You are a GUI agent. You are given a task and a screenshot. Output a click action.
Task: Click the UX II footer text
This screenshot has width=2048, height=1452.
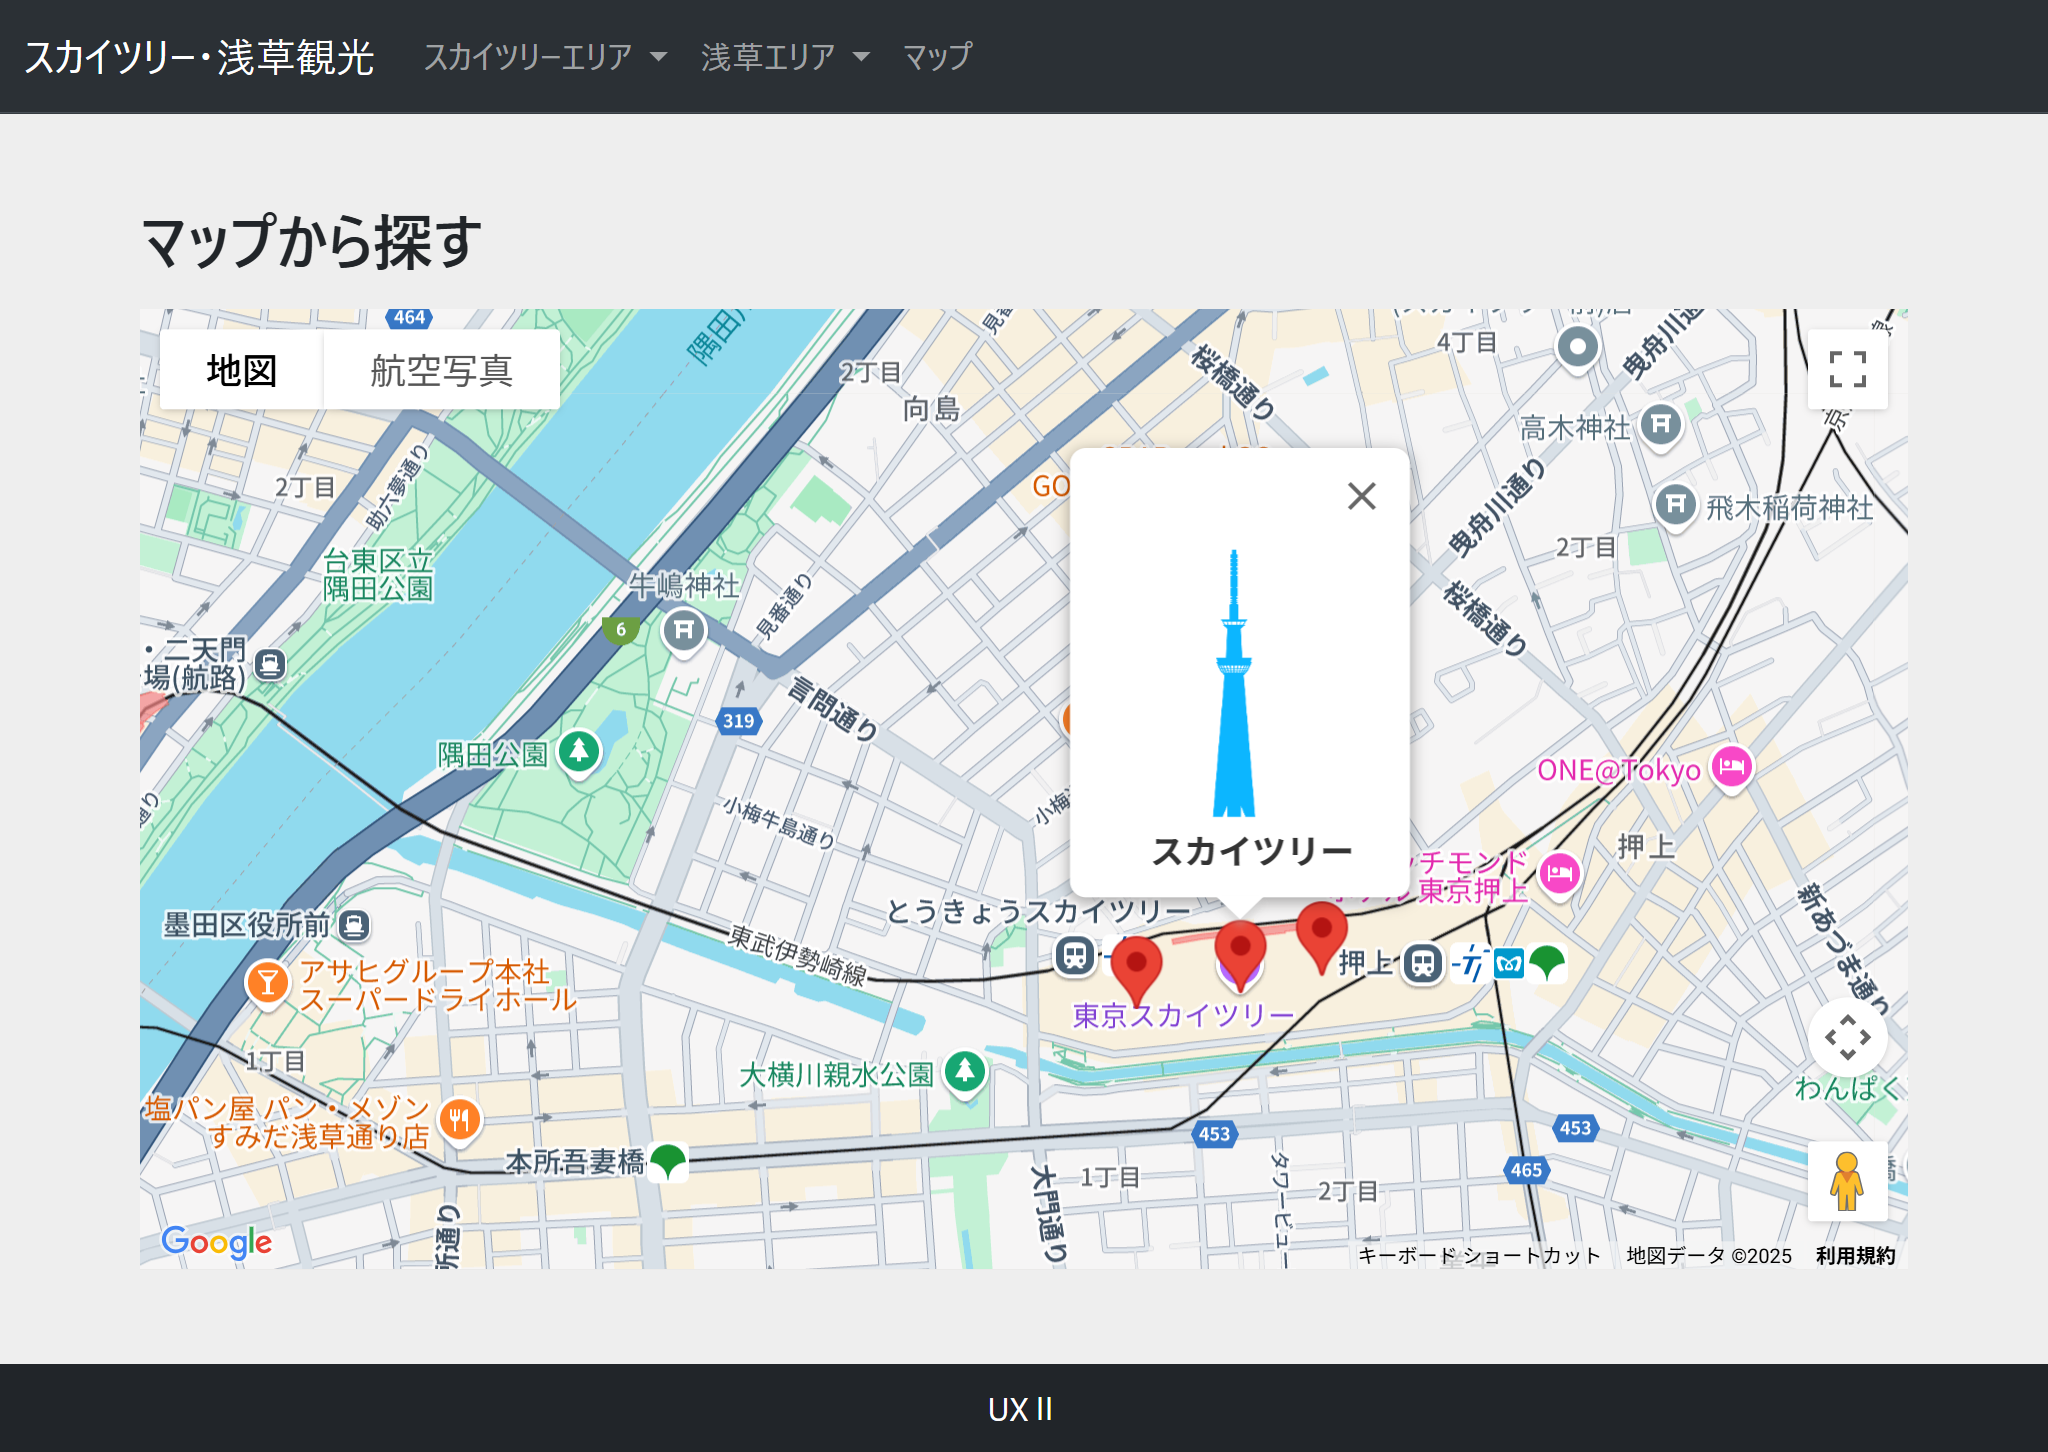click(x=1020, y=1409)
